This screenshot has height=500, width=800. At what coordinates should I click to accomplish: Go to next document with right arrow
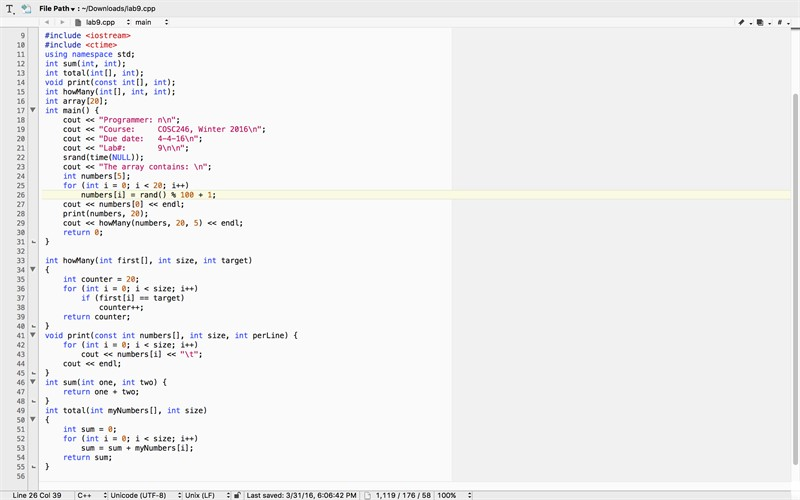click(62, 22)
